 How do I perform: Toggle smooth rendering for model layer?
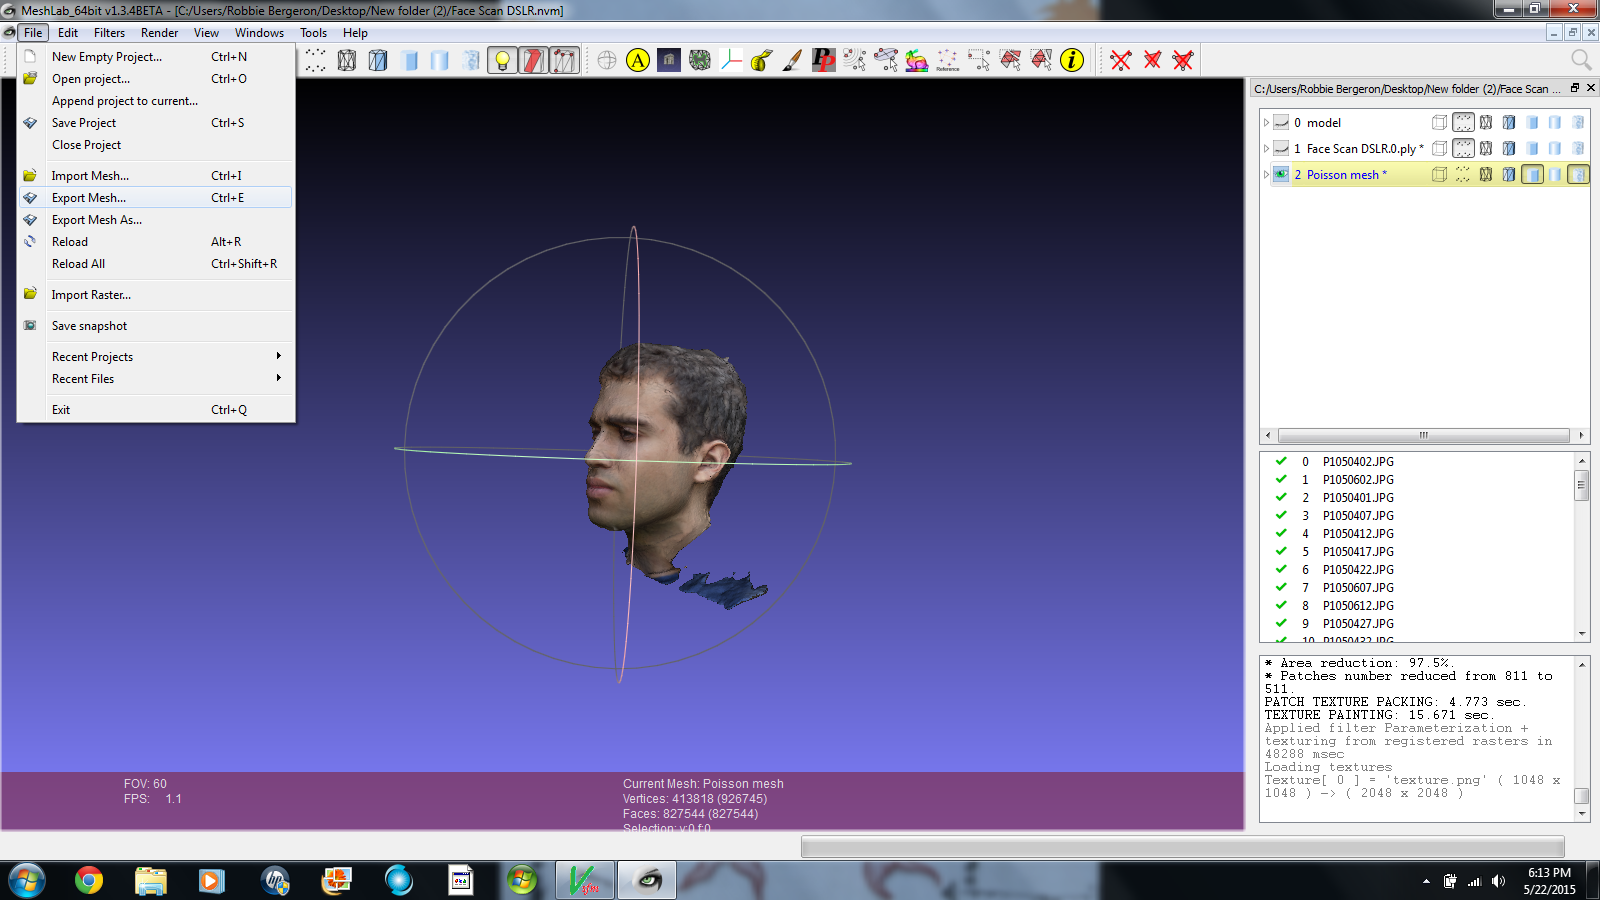click(x=1555, y=122)
